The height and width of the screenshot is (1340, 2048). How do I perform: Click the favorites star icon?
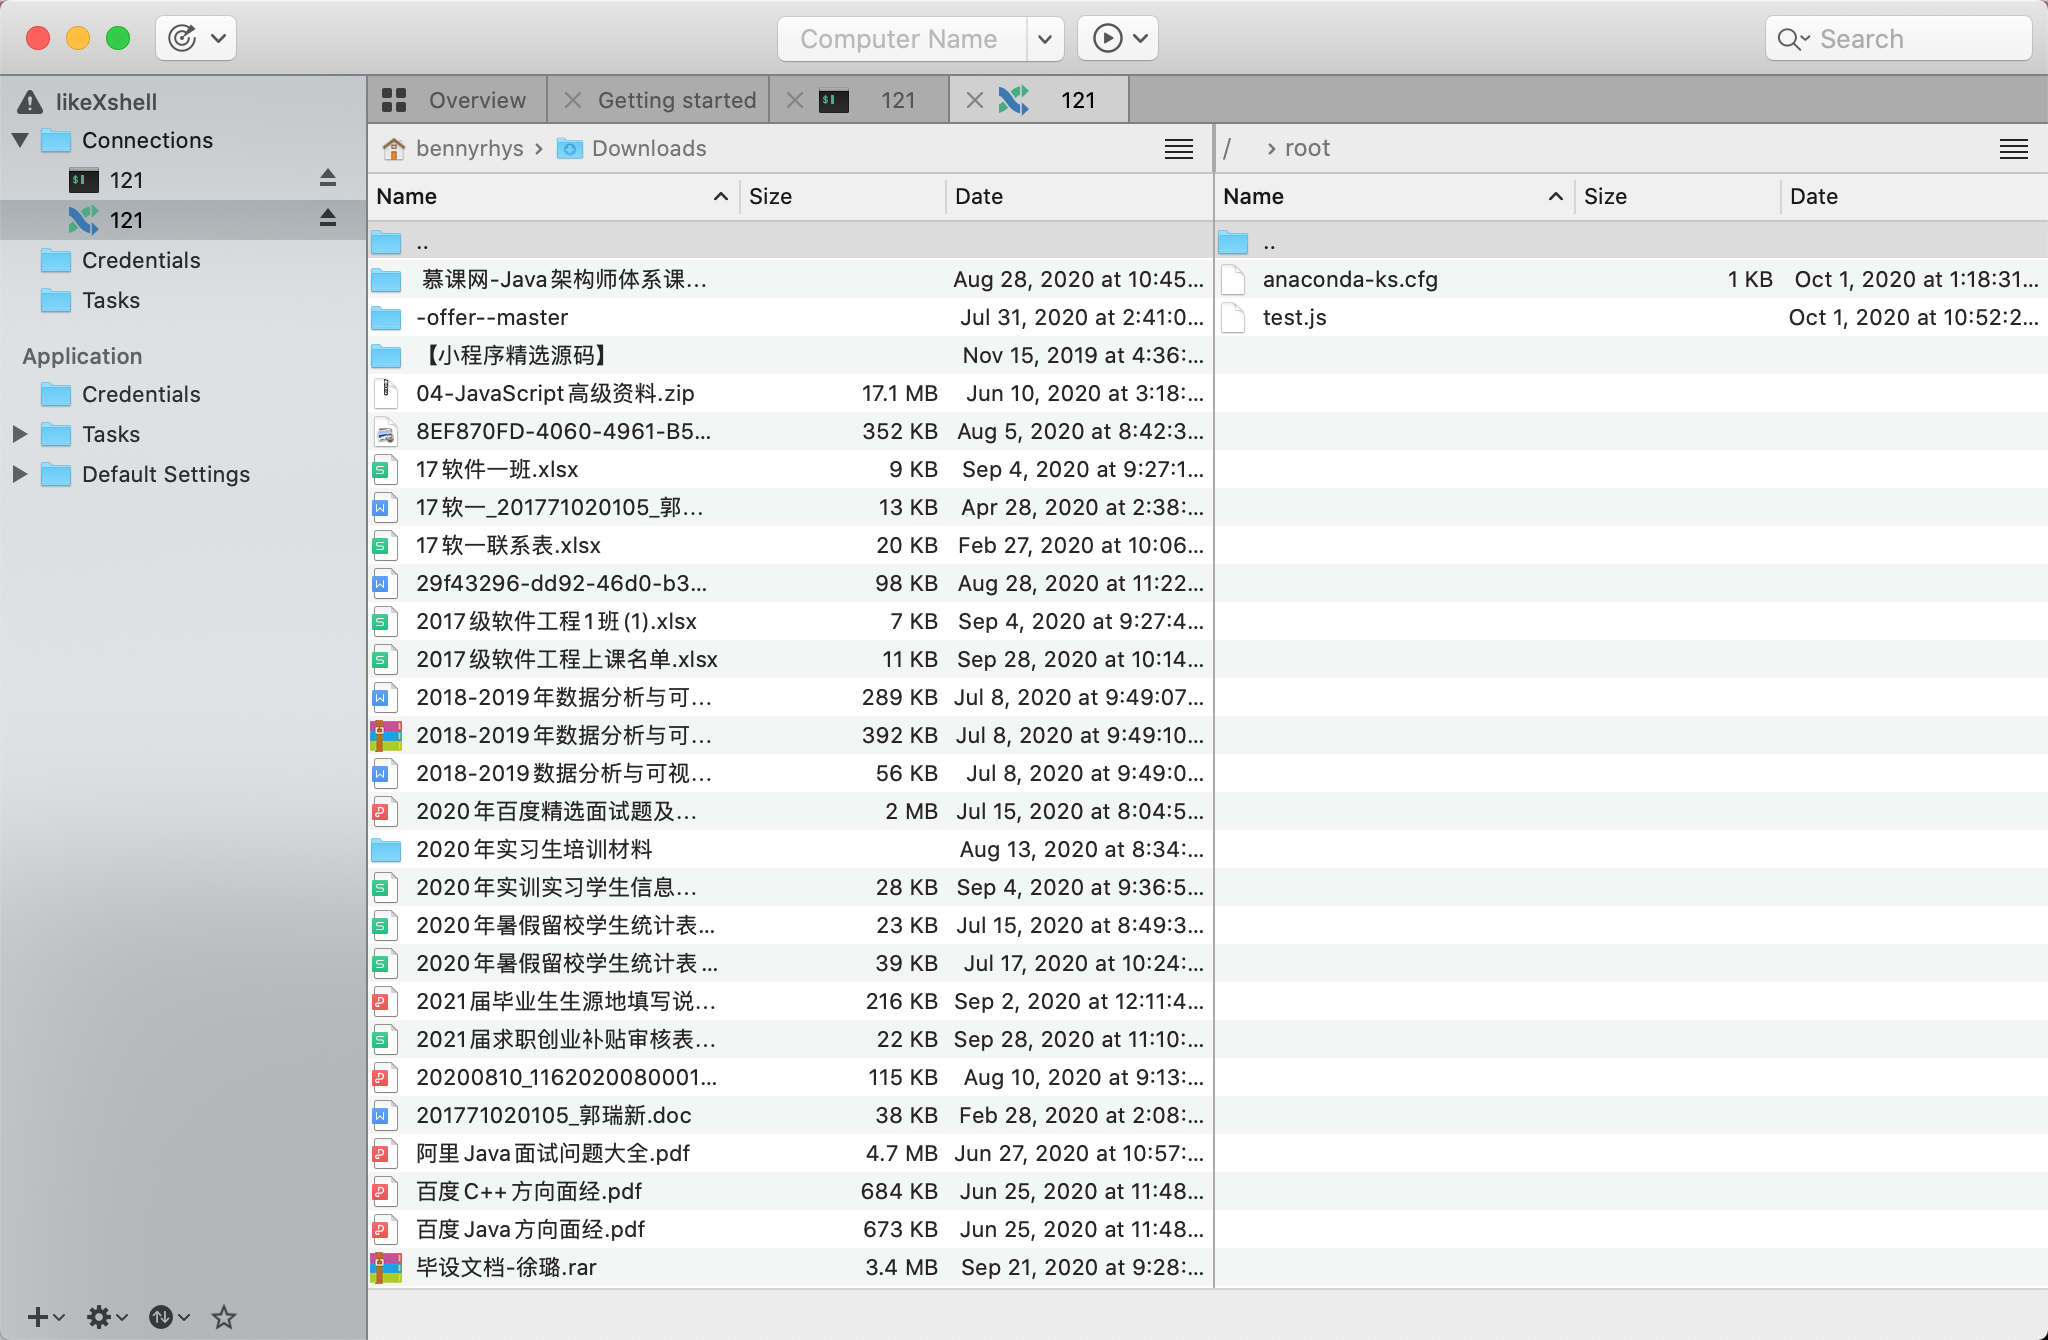(x=224, y=1317)
